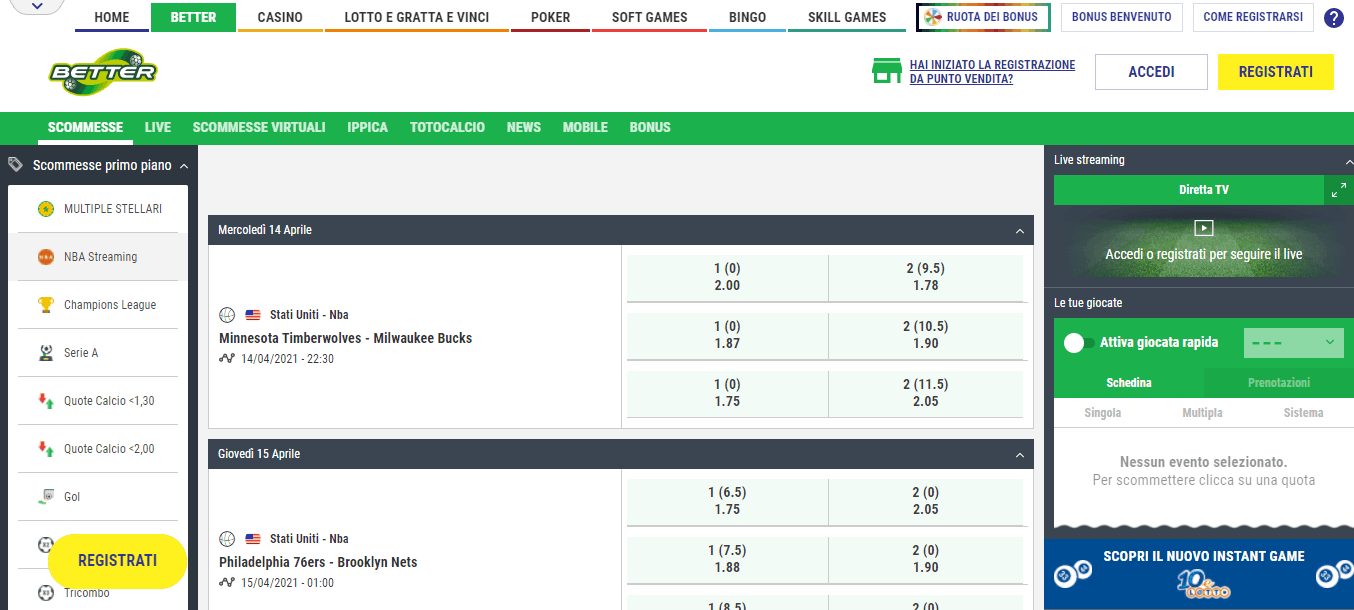Open the HOME top menu
This screenshot has height=610, width=1354.
coord(112,17)
